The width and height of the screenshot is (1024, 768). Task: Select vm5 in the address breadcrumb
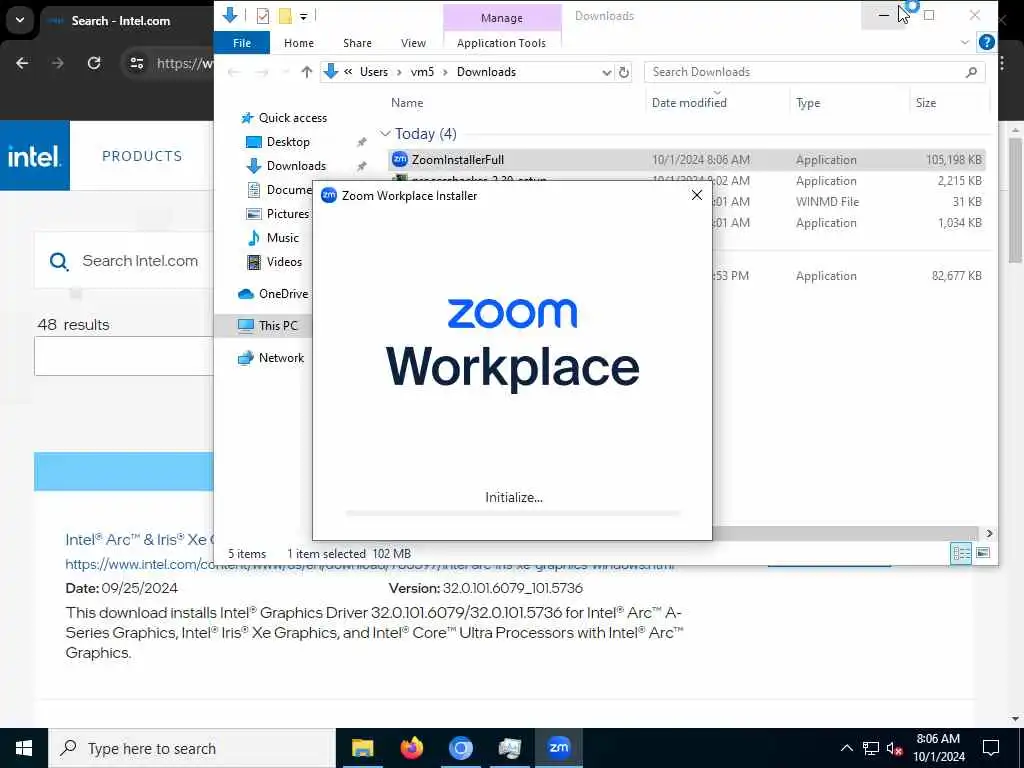[422, 72]
